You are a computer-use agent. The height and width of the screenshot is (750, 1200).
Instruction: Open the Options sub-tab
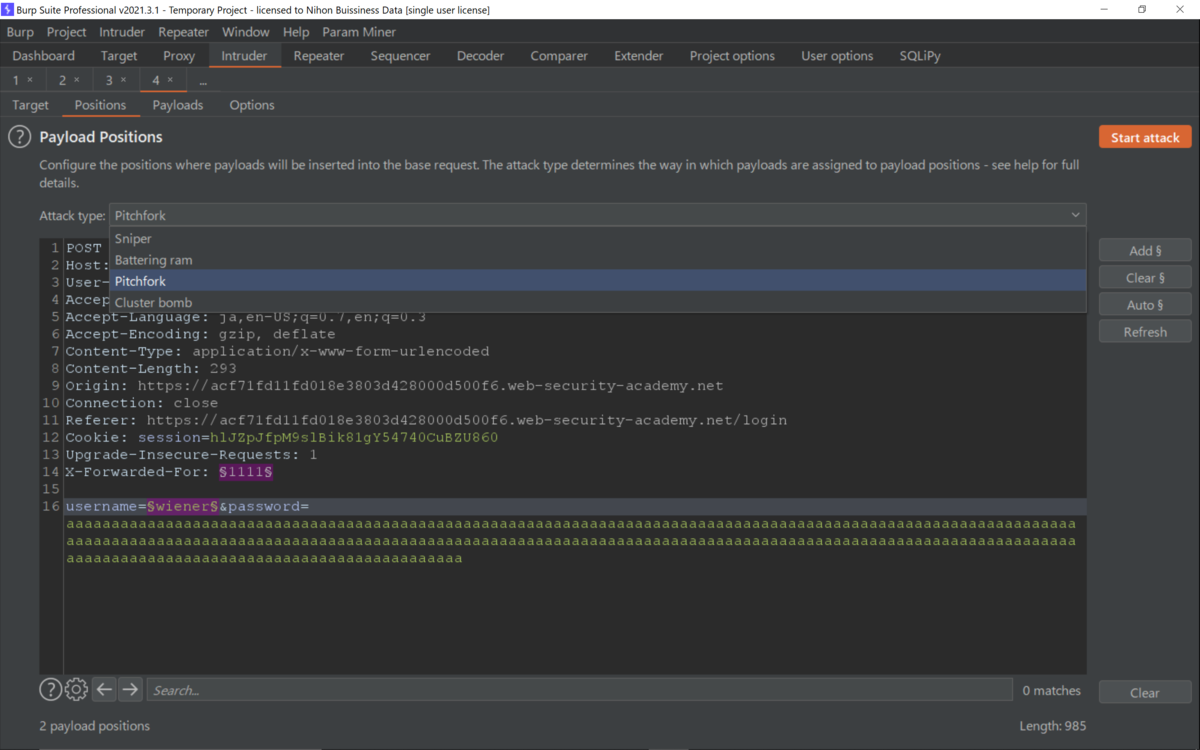point(252,105)
